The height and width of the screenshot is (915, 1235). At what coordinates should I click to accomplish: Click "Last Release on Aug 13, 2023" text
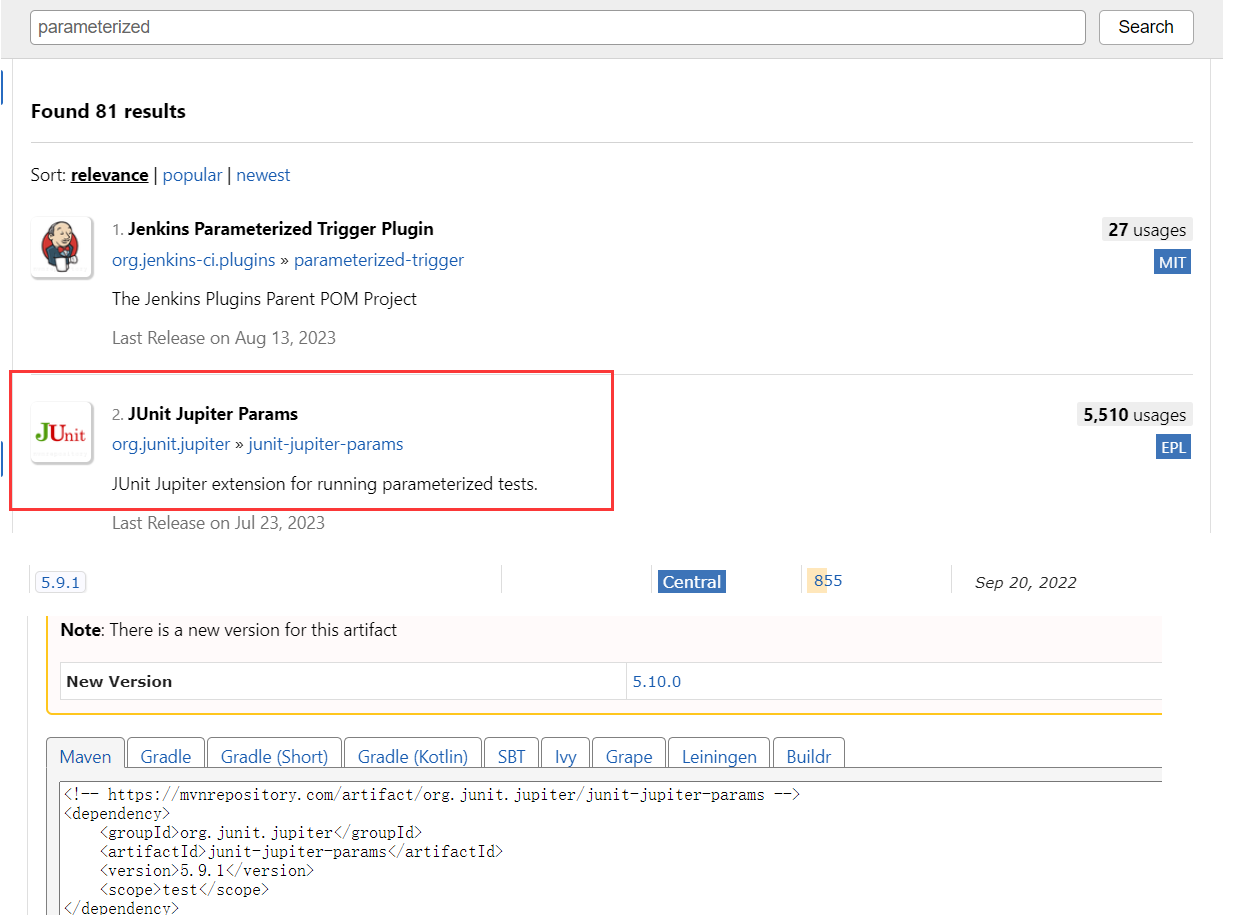(224, 338)
